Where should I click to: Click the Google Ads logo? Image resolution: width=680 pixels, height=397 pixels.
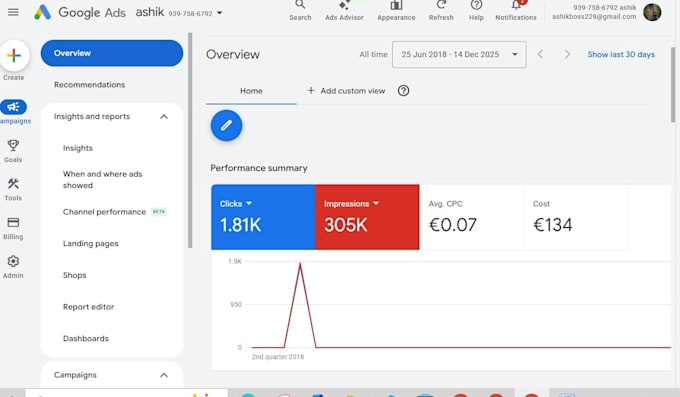tap(42, 12)
